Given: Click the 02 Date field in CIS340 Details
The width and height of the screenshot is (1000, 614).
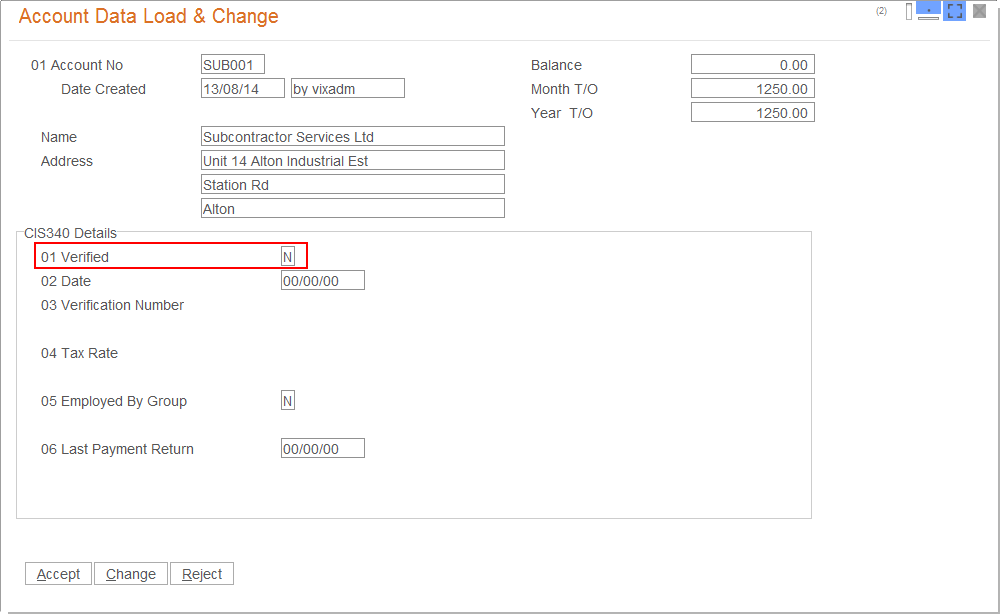Looking at the screenshot, I should (x=323, y=281).
